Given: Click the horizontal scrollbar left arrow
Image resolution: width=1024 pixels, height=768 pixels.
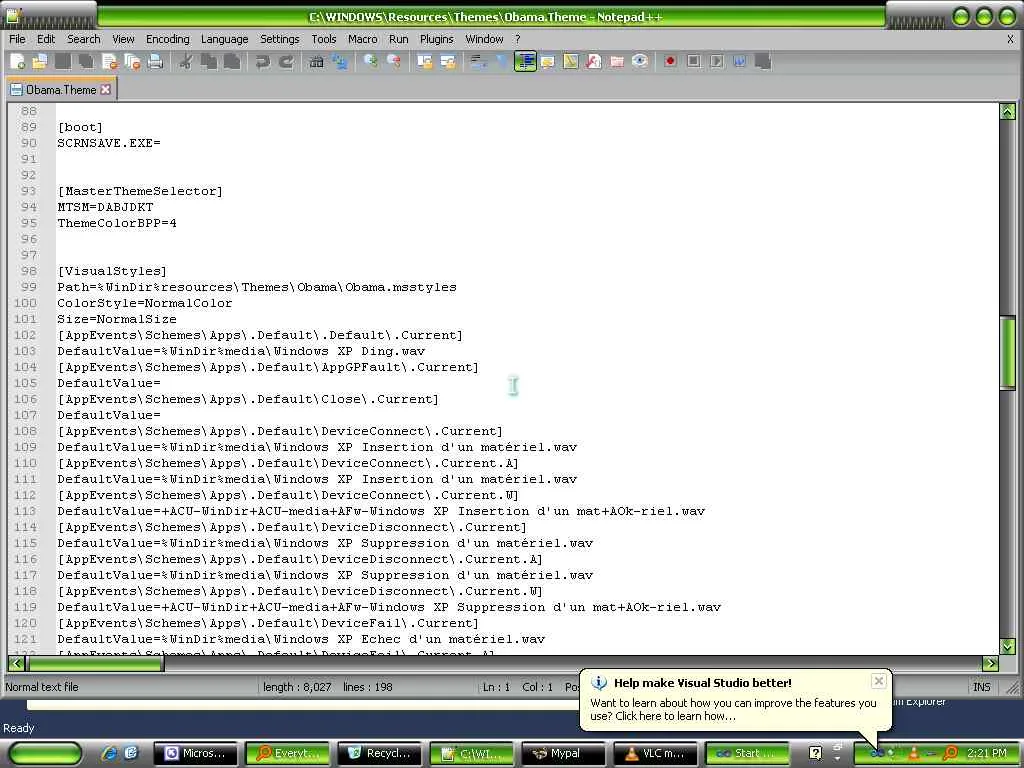Looking at the screenshot, I should [x=16, y=664].
